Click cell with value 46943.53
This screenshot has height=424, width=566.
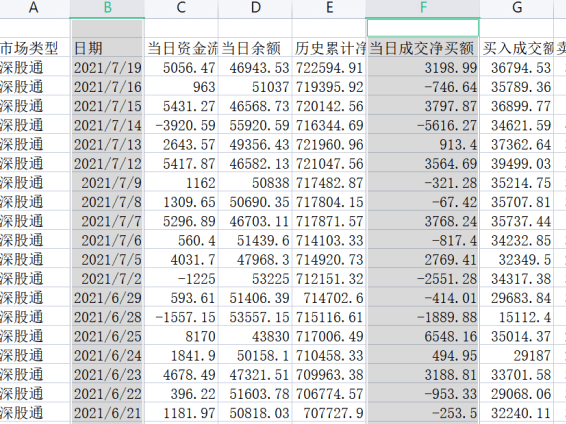pyautogui.click(x=255, y=67)
